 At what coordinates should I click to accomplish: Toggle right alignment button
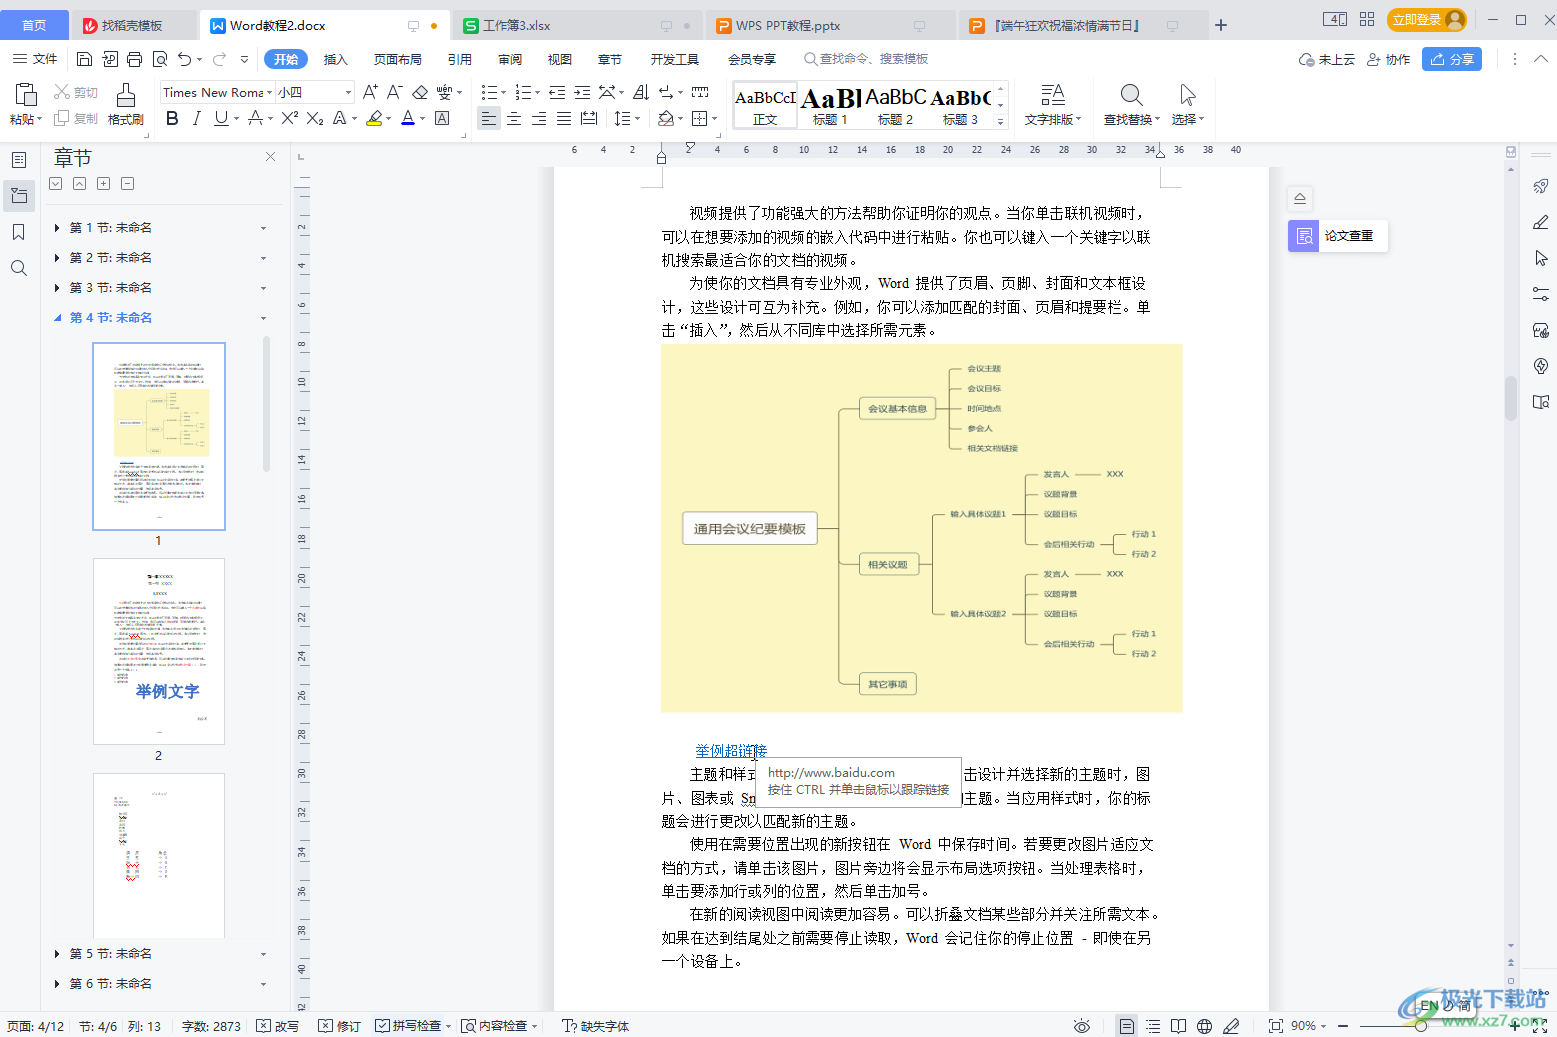(x=539, y=118)
